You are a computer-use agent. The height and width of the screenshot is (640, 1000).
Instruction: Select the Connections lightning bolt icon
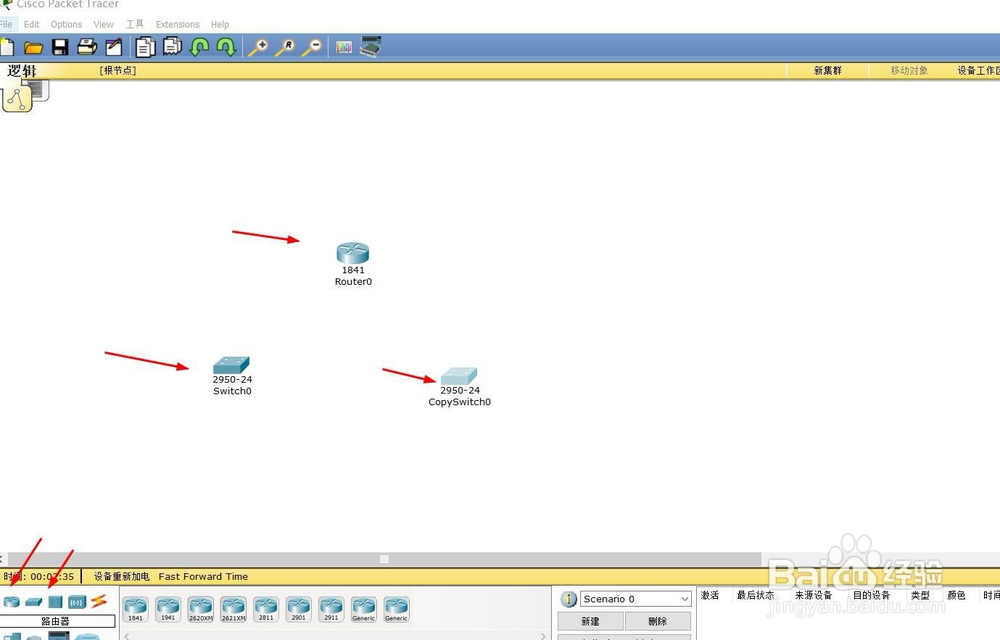click(x=99, y=600)
